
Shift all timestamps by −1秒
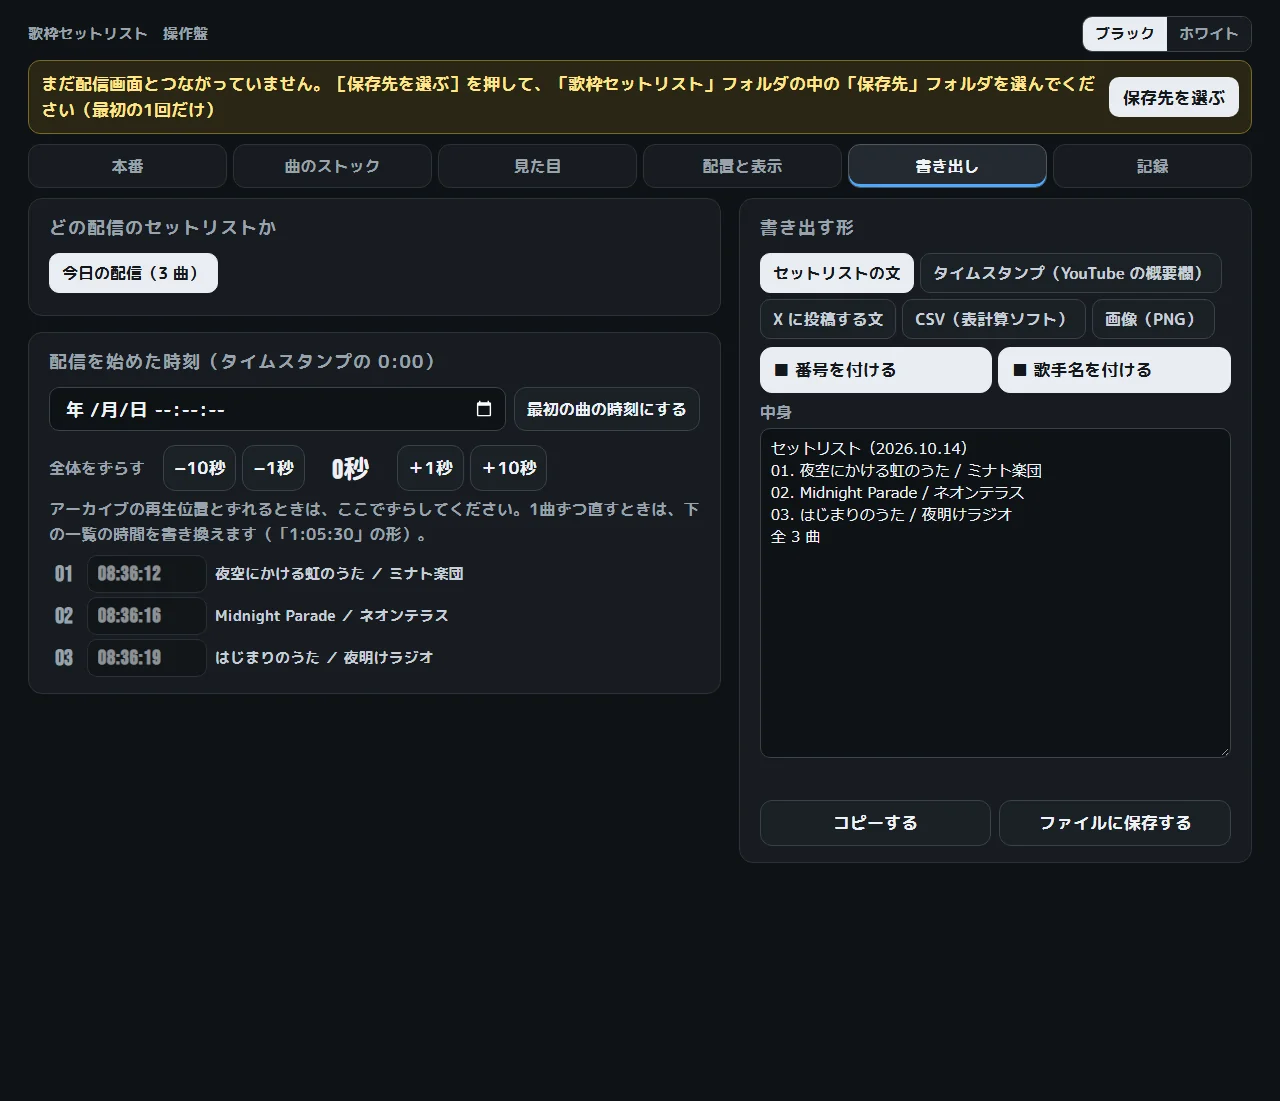click(273, 468)
